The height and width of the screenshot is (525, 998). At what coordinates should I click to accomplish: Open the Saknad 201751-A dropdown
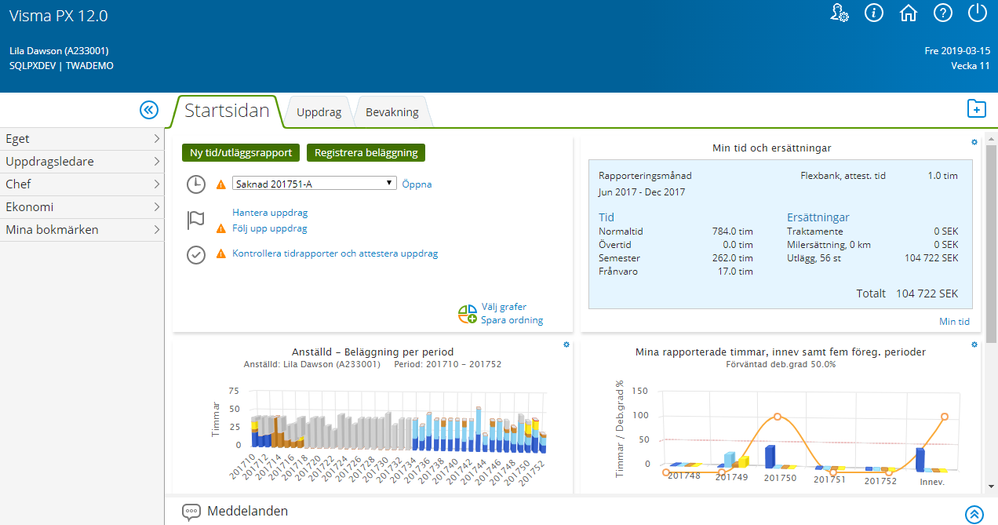click(x=314, y=184)
